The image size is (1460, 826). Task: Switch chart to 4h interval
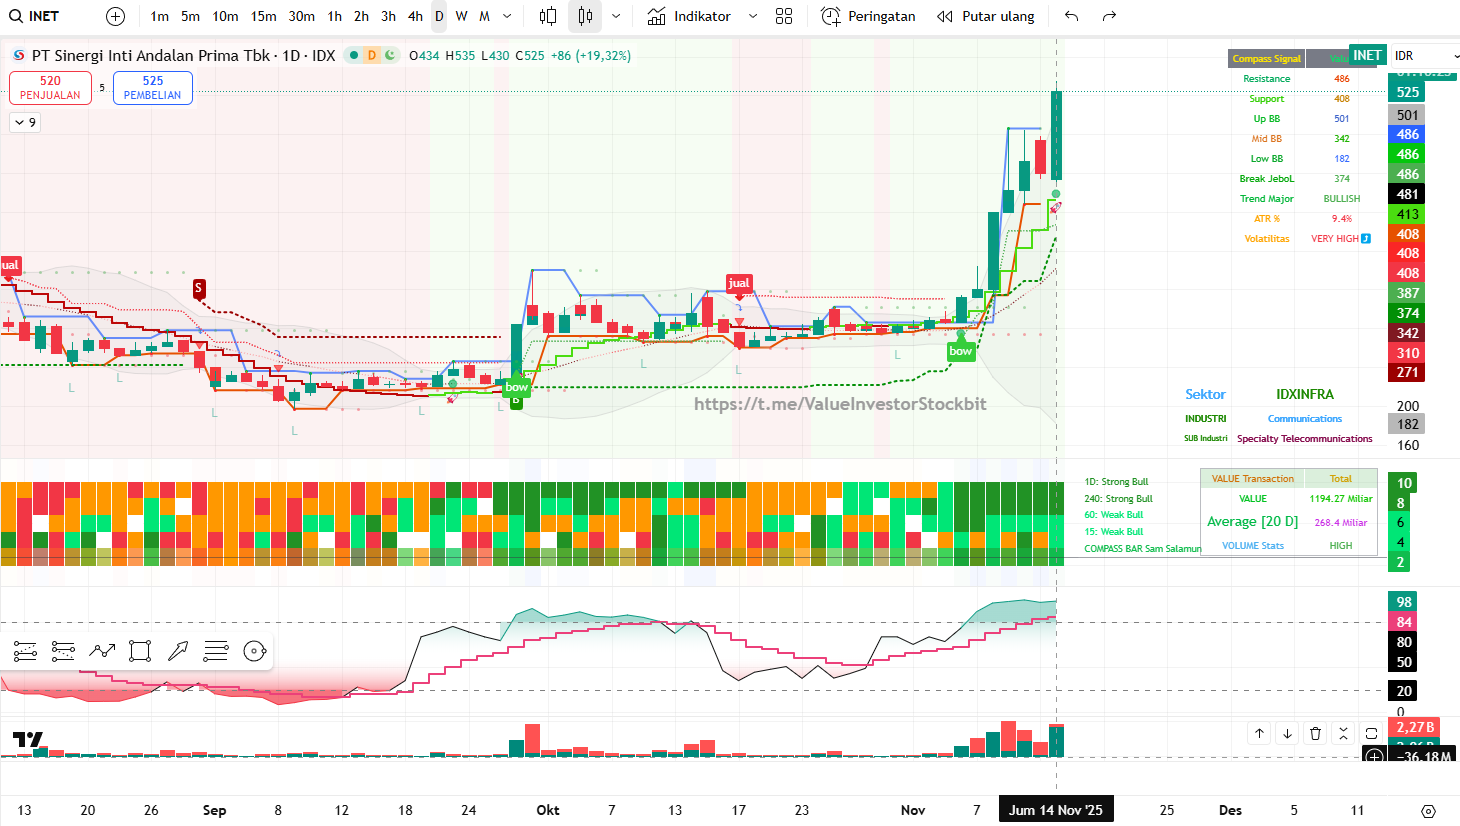pyautogui.click(x=415, y=16)
